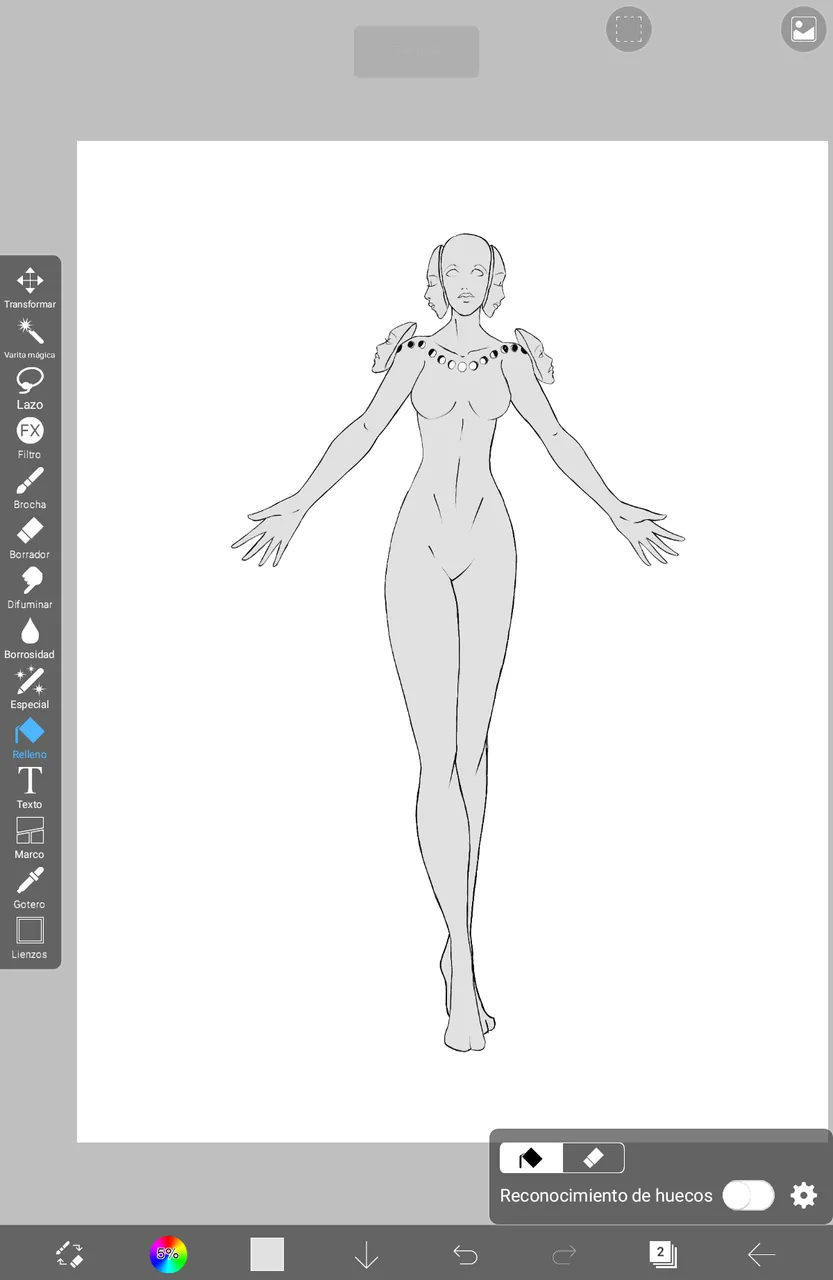
Task: Pick the Gotero eyedropper tool
Action: (30, 887)
